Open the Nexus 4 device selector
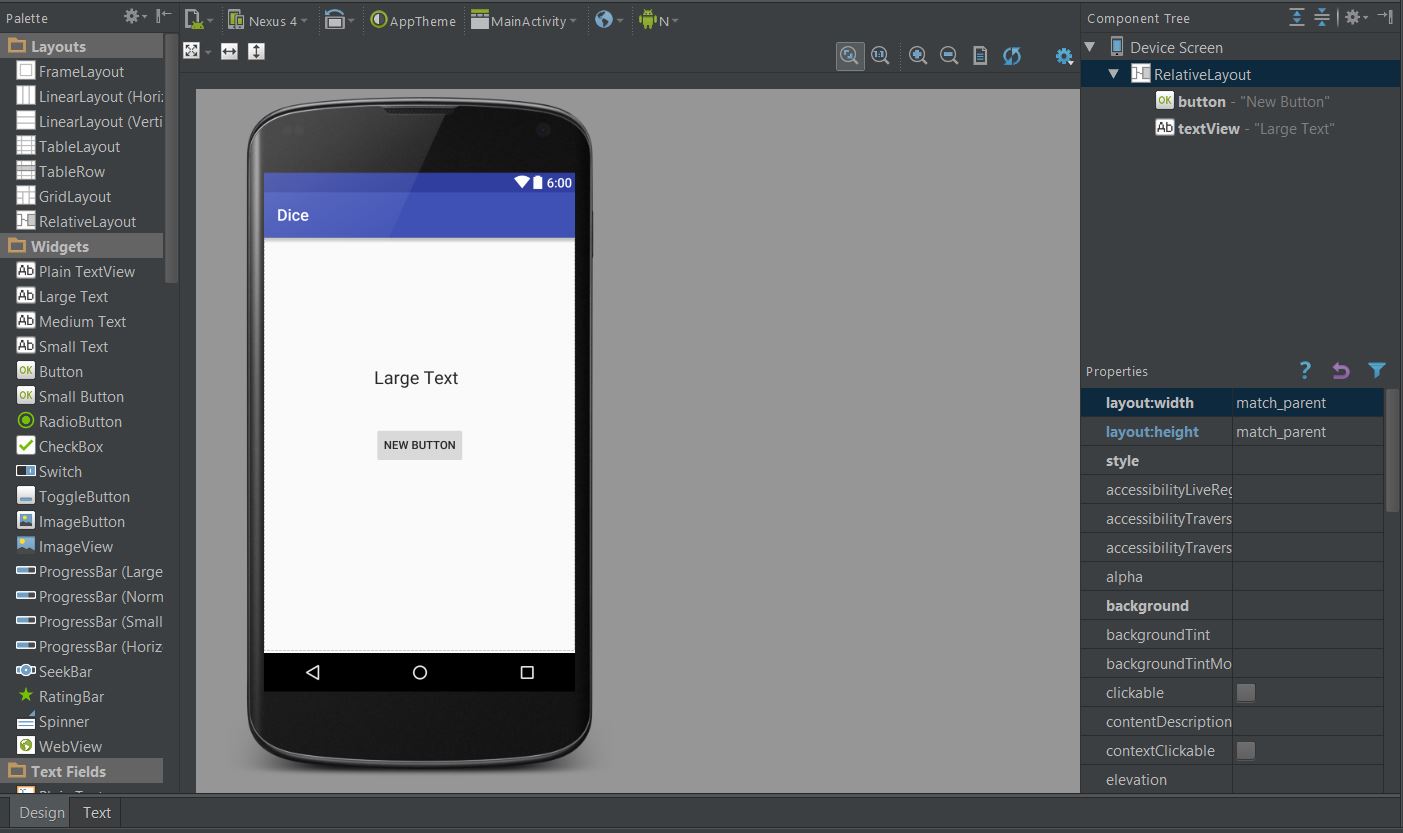 [x=266, y=20]
